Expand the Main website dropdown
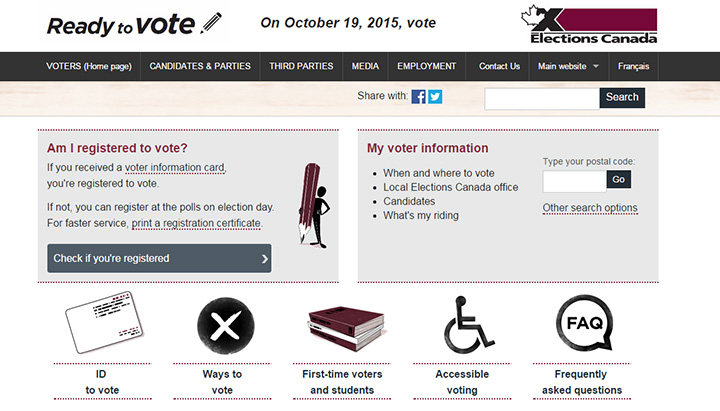This screenshot has height=411, width=720. coord(568,67)
